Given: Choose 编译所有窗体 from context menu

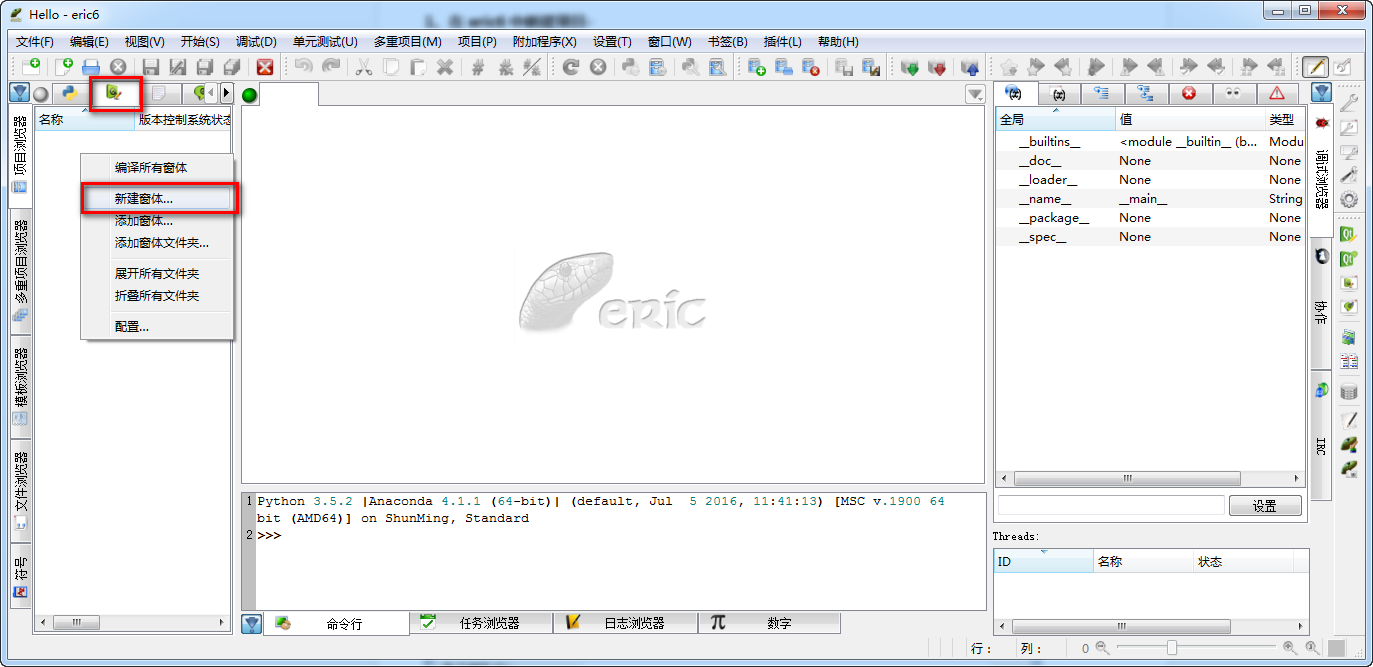Looking at the screenshot, I should click(x=157, y=167).
